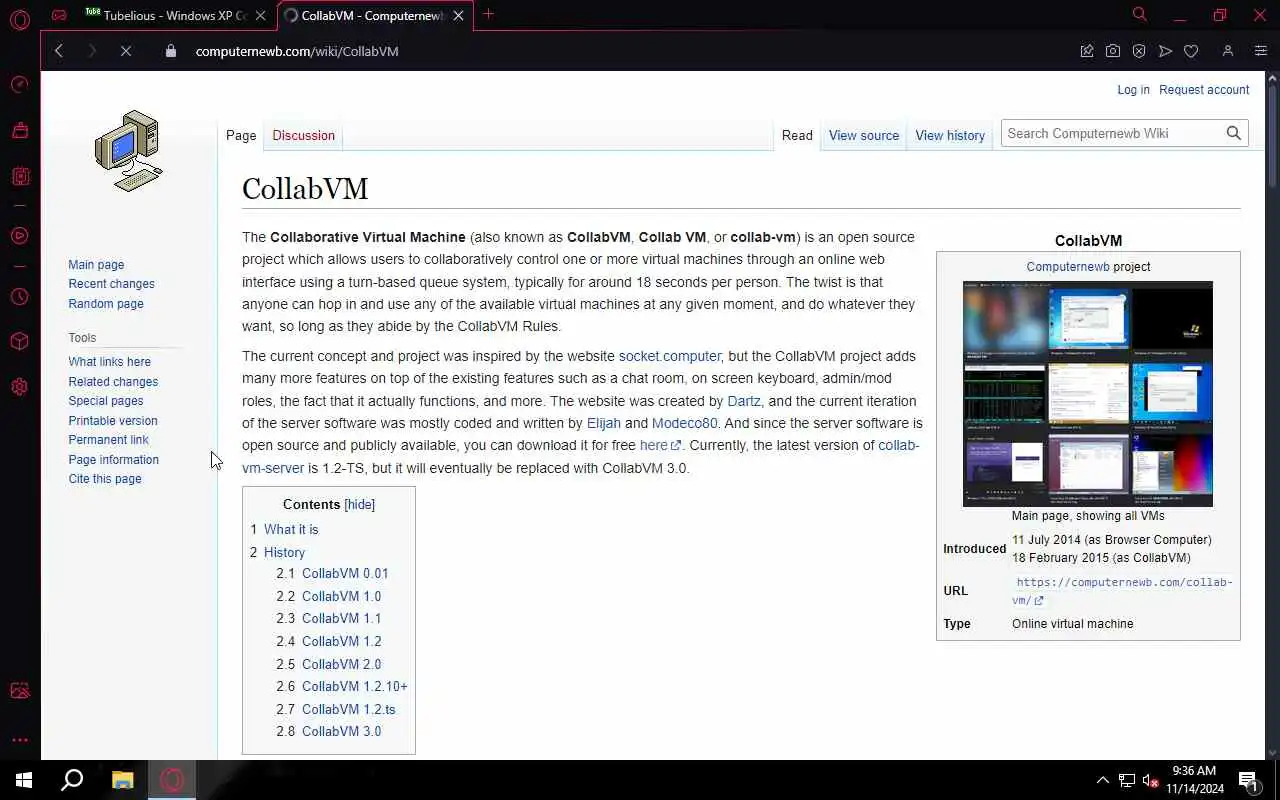Open What links here tool link
This screenshot has height=800, width=1280.
109,362
